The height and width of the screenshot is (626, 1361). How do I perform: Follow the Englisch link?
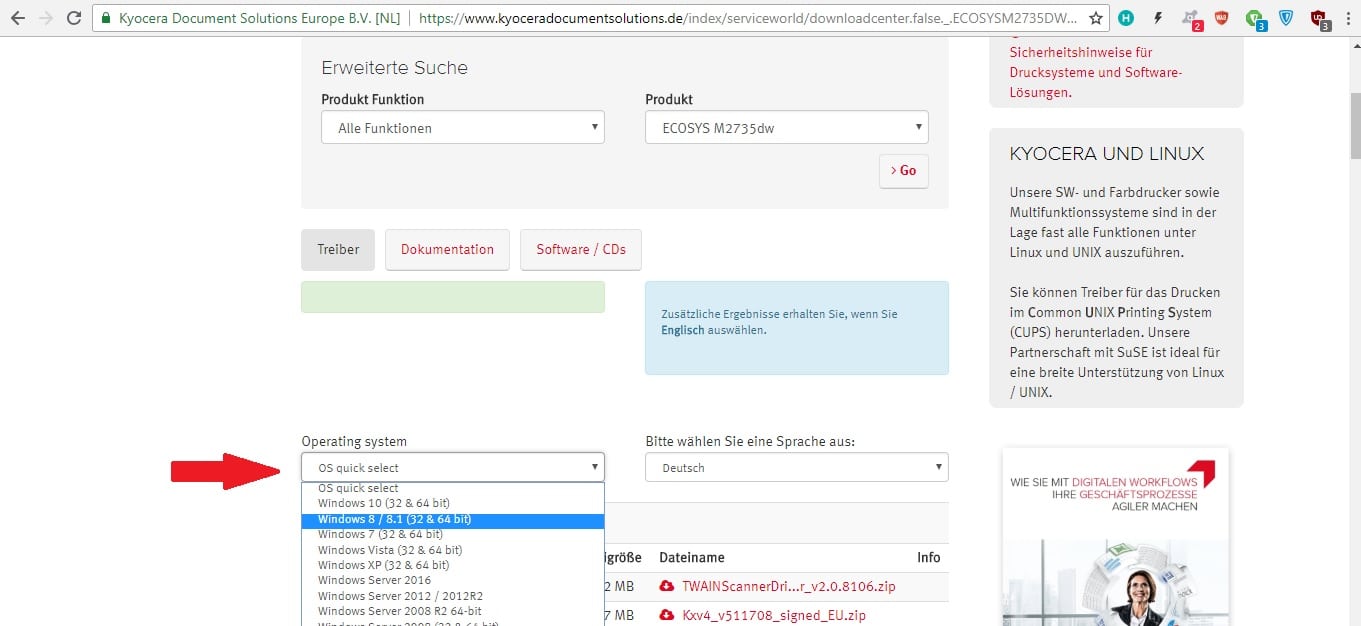pos(683,329)
